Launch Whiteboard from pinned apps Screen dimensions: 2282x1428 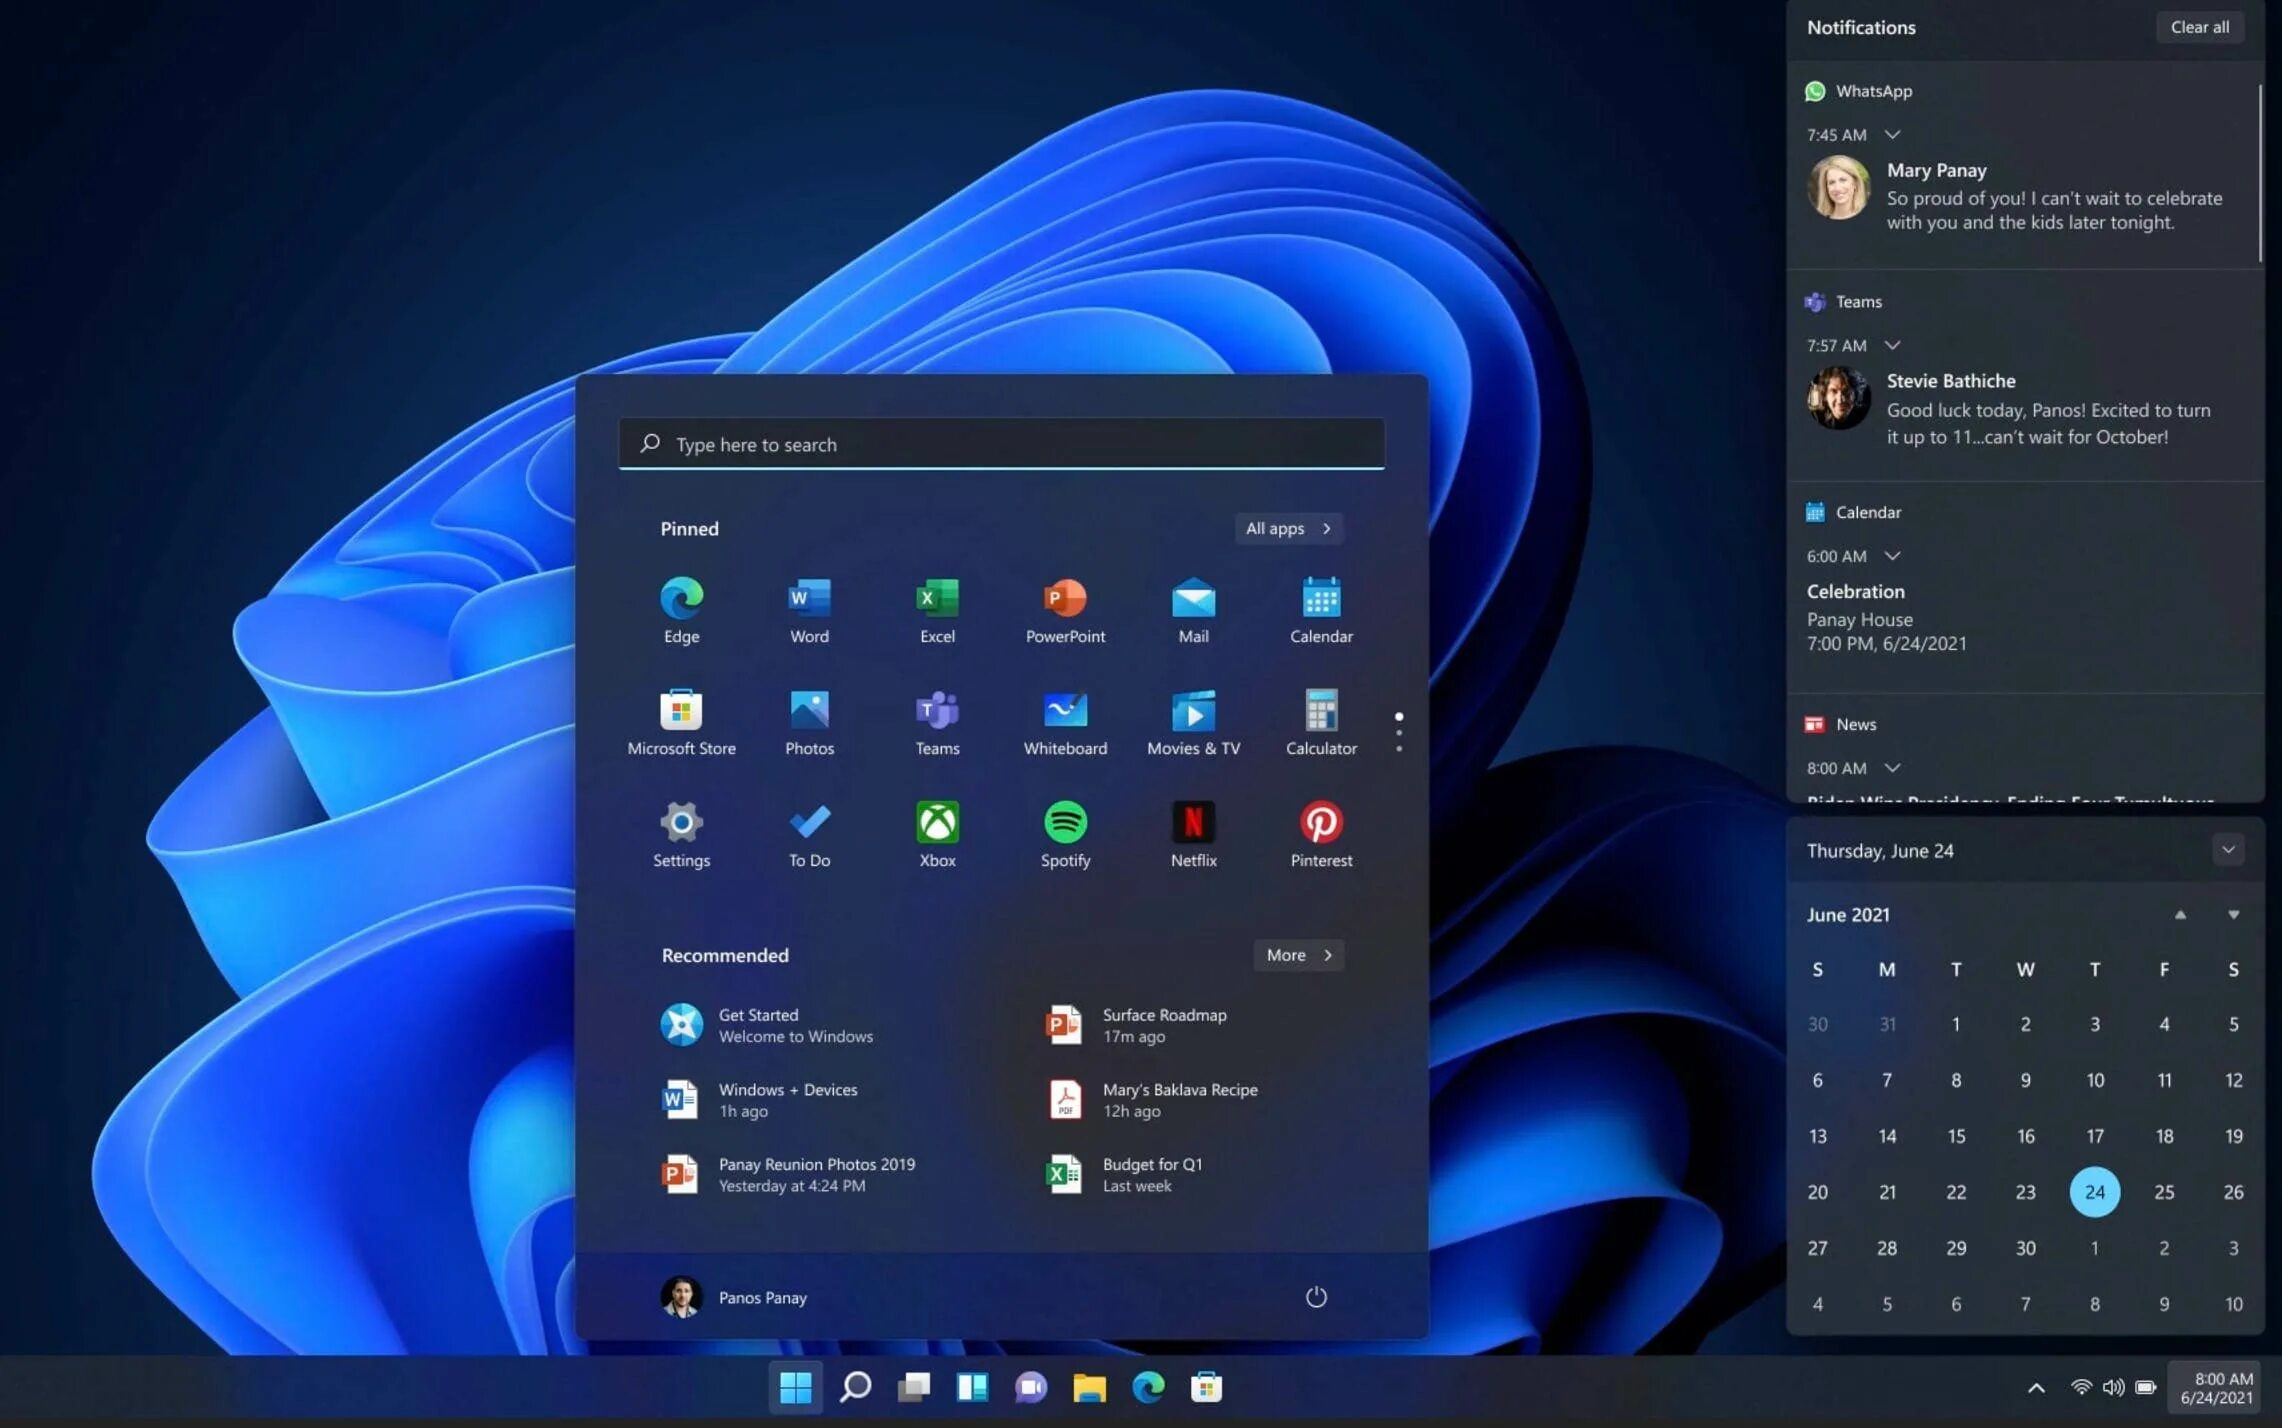tap(1065, 711)
